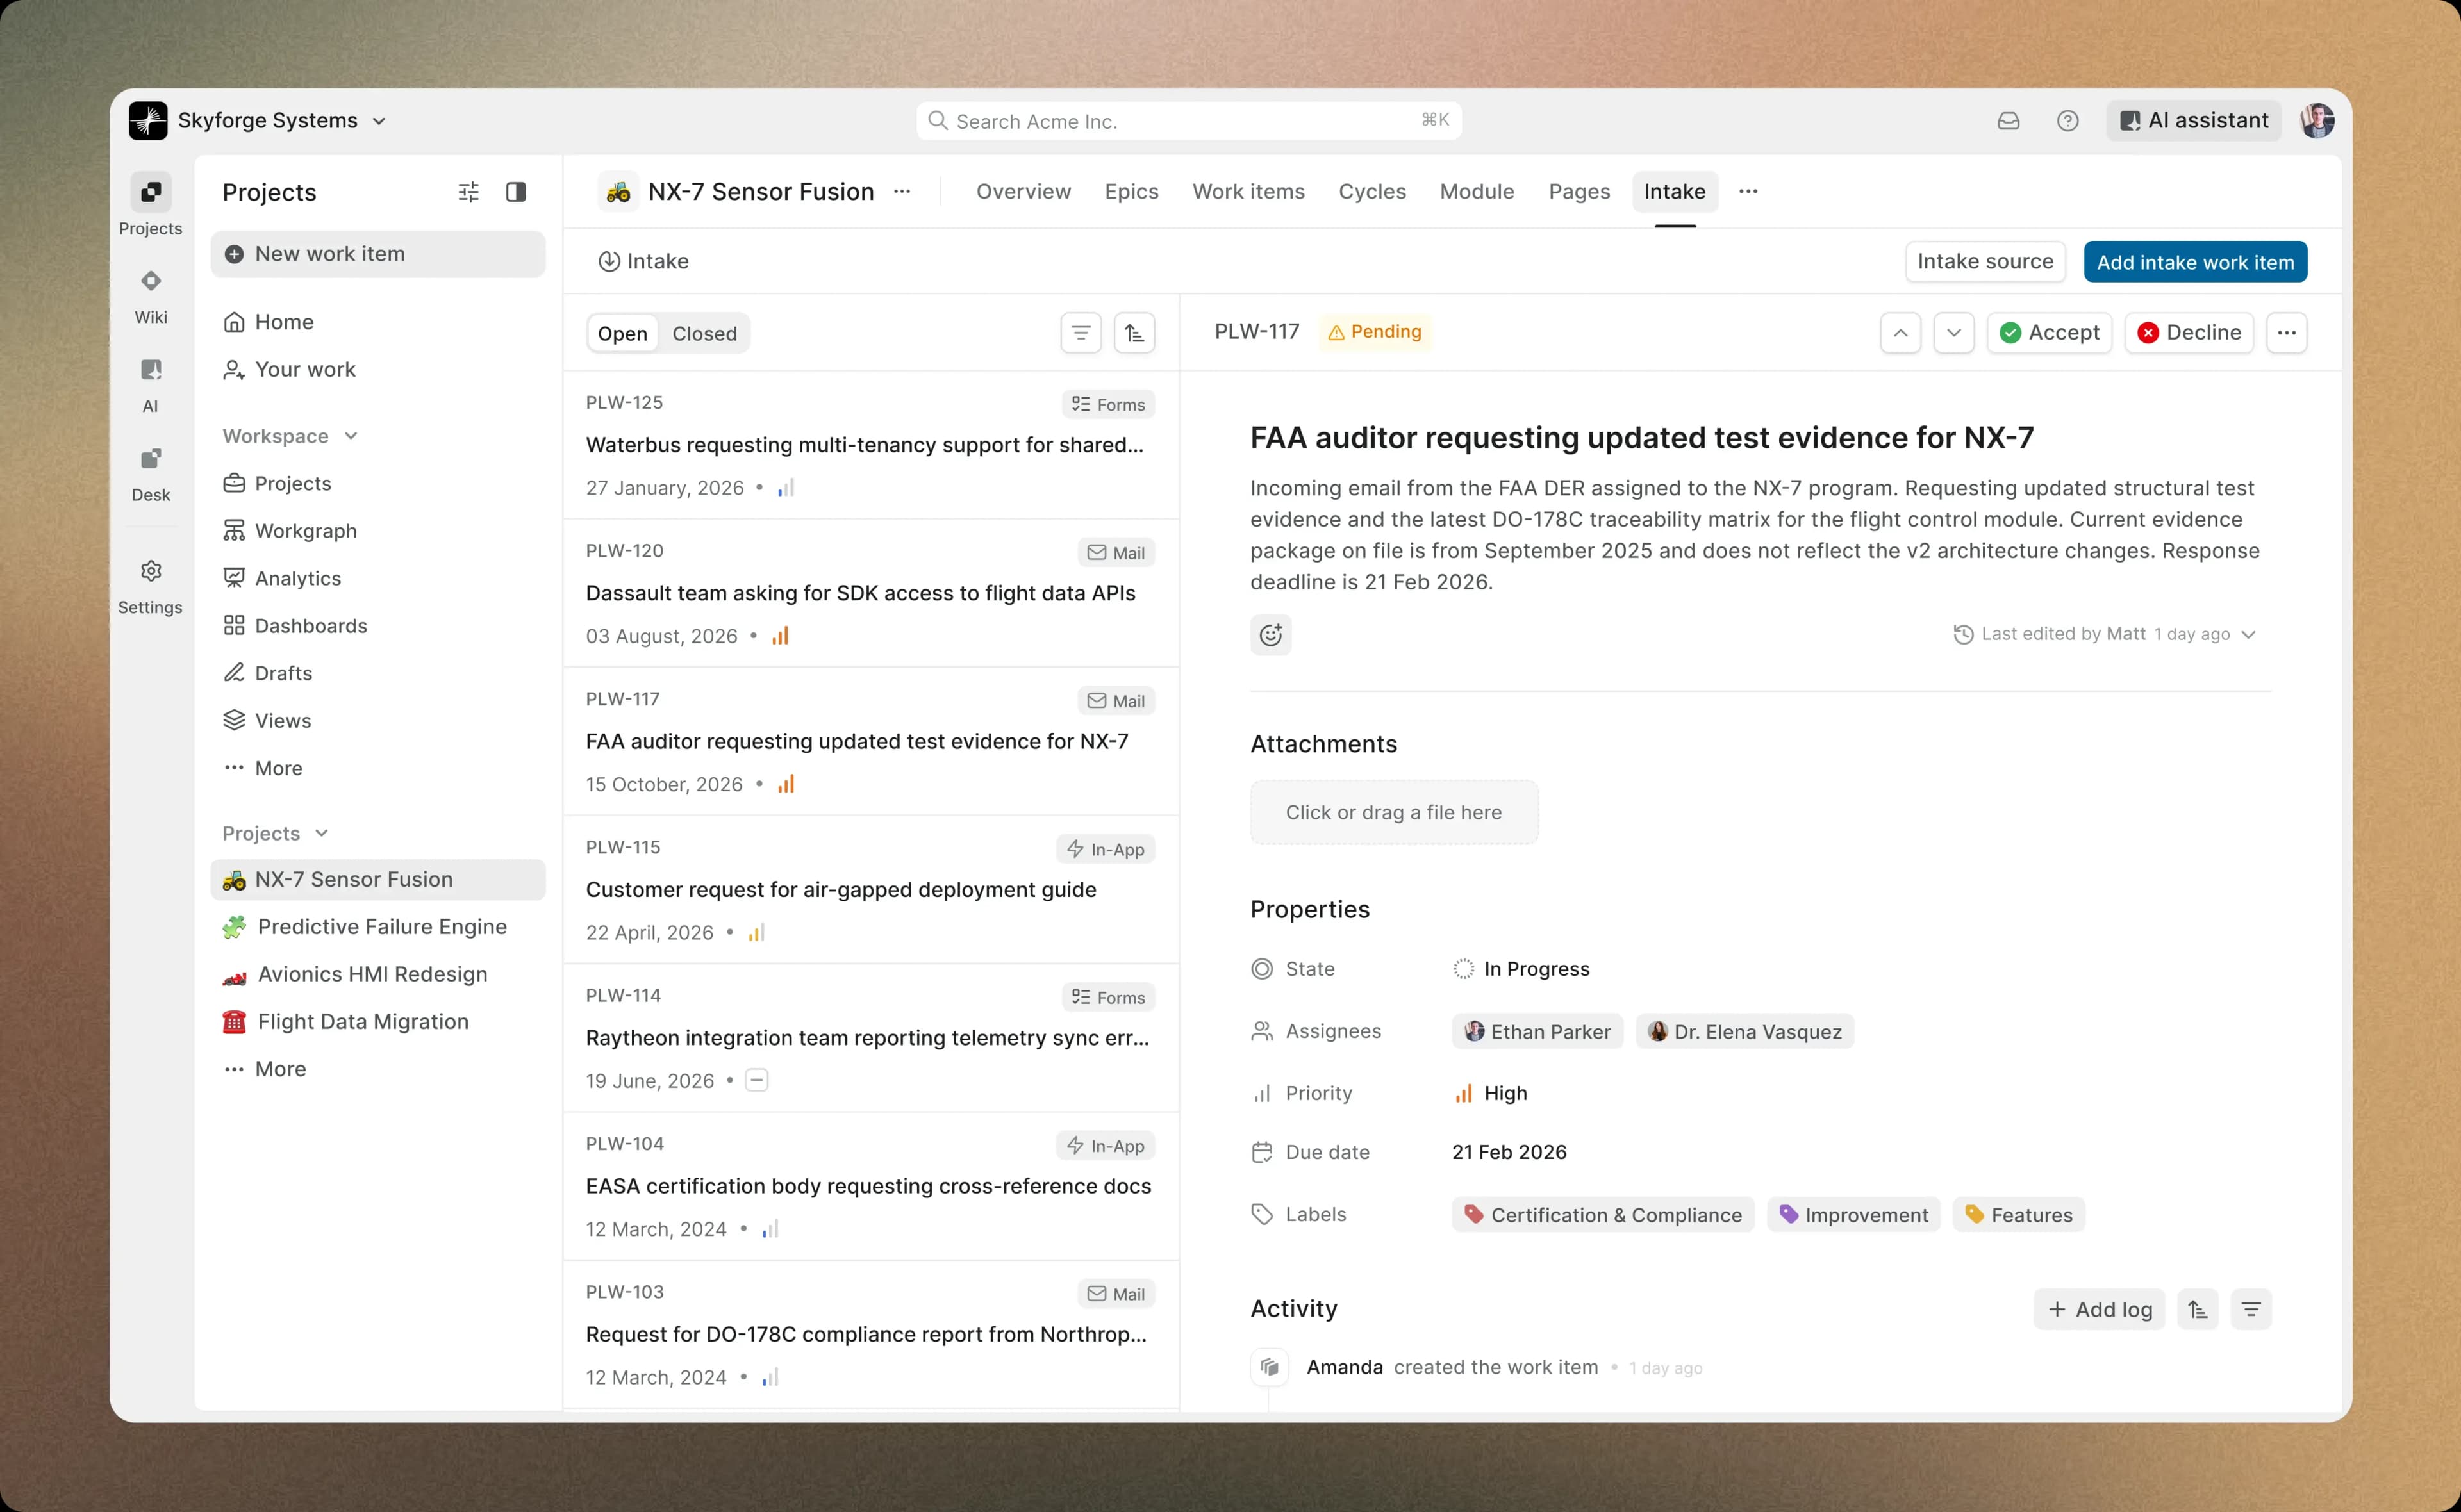This screenshot has width=2461, height=1512.
Task: Go to previous intake item arrow
Action: (x=1900, y=333)
